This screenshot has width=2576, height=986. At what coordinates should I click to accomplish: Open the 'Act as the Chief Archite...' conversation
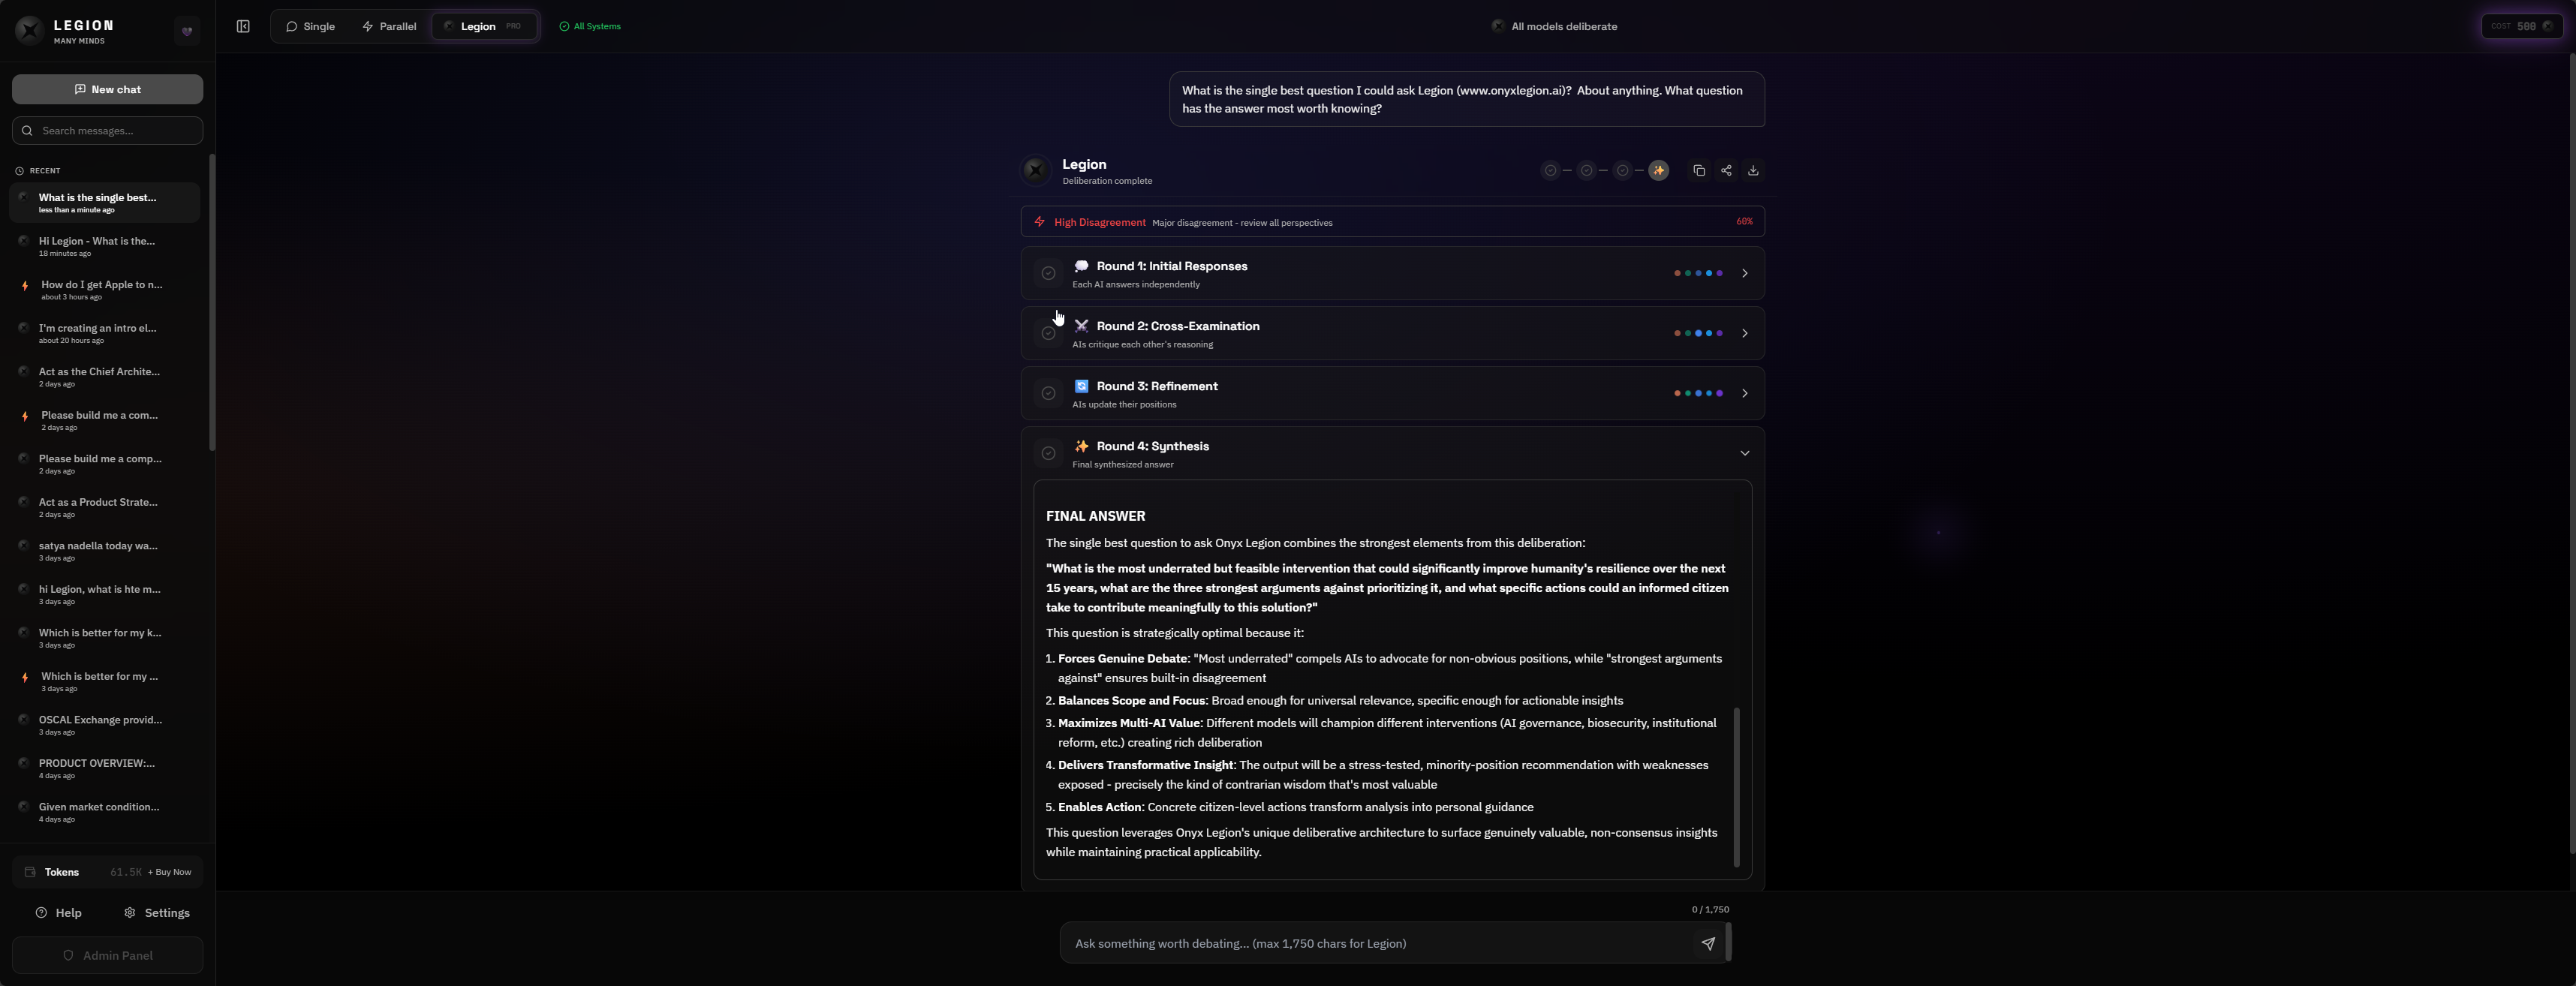pos(97,376)
